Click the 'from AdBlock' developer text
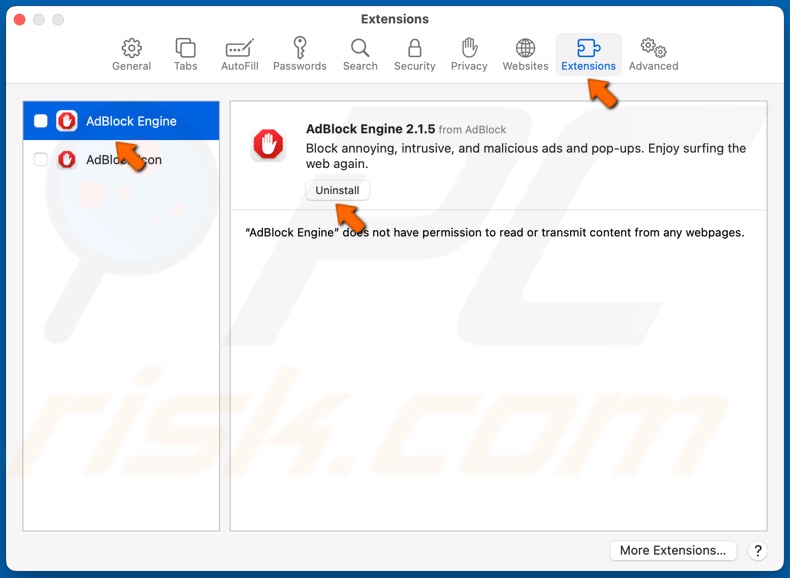 (472, 130)
